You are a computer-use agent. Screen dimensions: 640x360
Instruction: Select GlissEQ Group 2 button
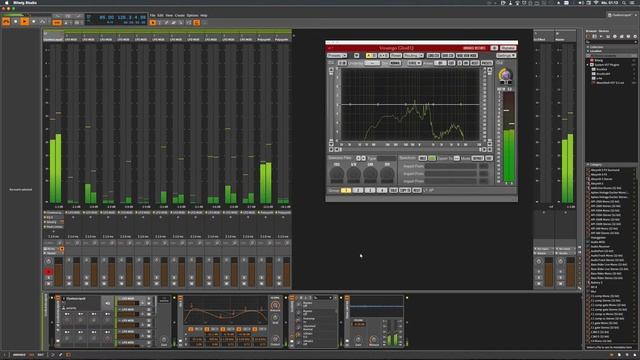(x=358, y=190)
